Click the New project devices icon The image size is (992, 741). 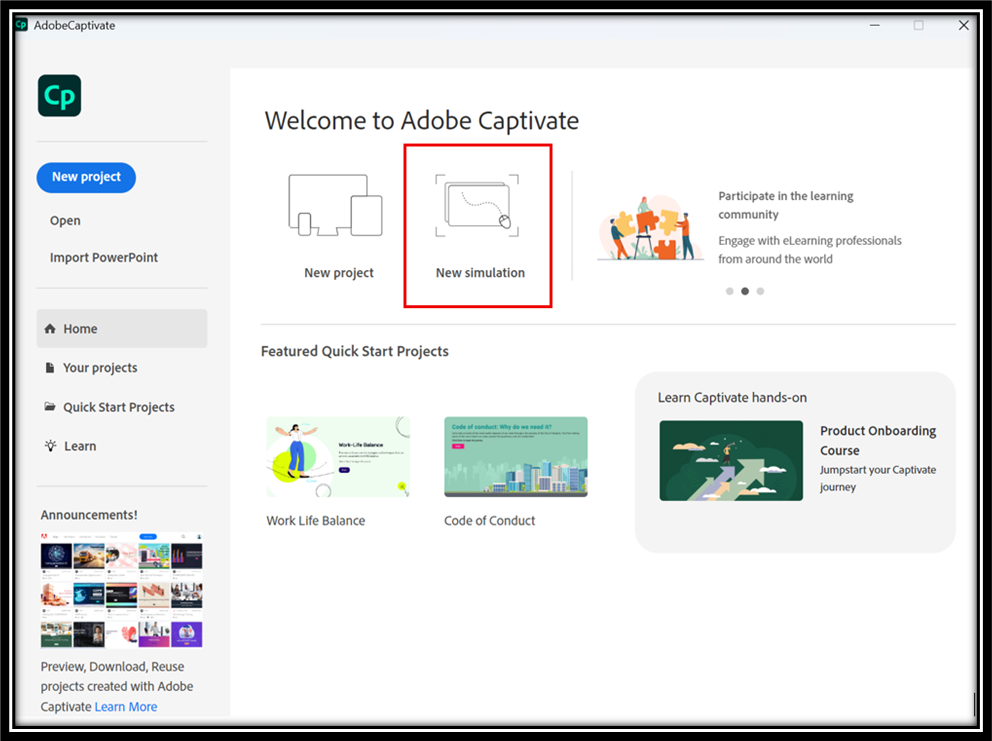pyautogui.click(x=335, y=205)
